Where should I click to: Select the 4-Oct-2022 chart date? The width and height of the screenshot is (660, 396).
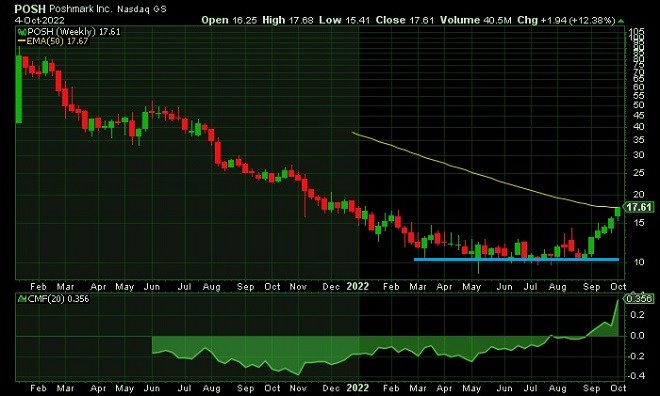tap(40, 20)
